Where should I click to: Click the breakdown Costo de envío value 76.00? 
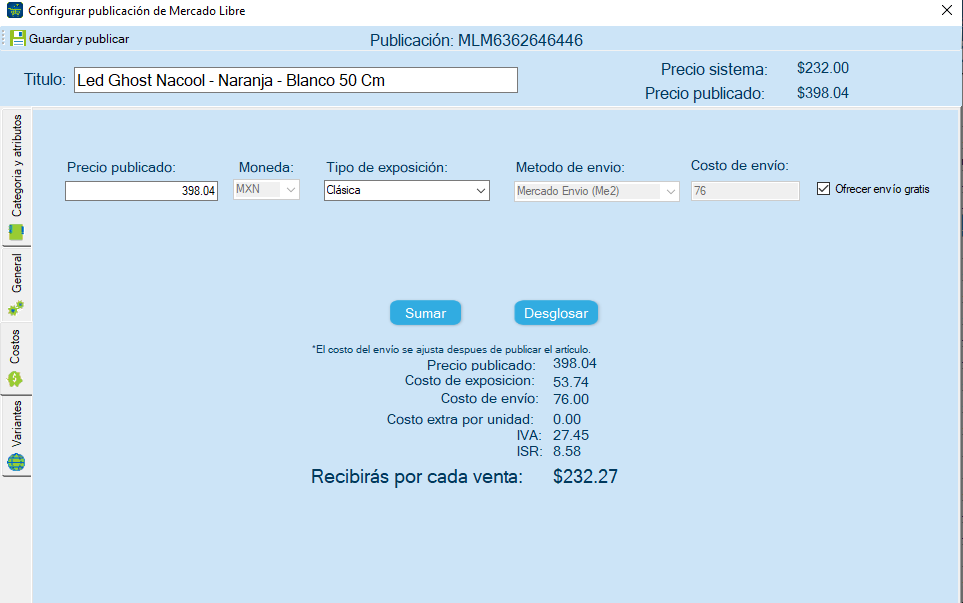571,399
